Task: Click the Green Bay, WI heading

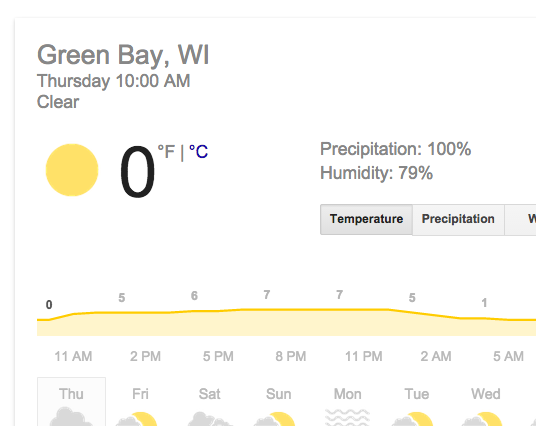Action: coord(123,55)
